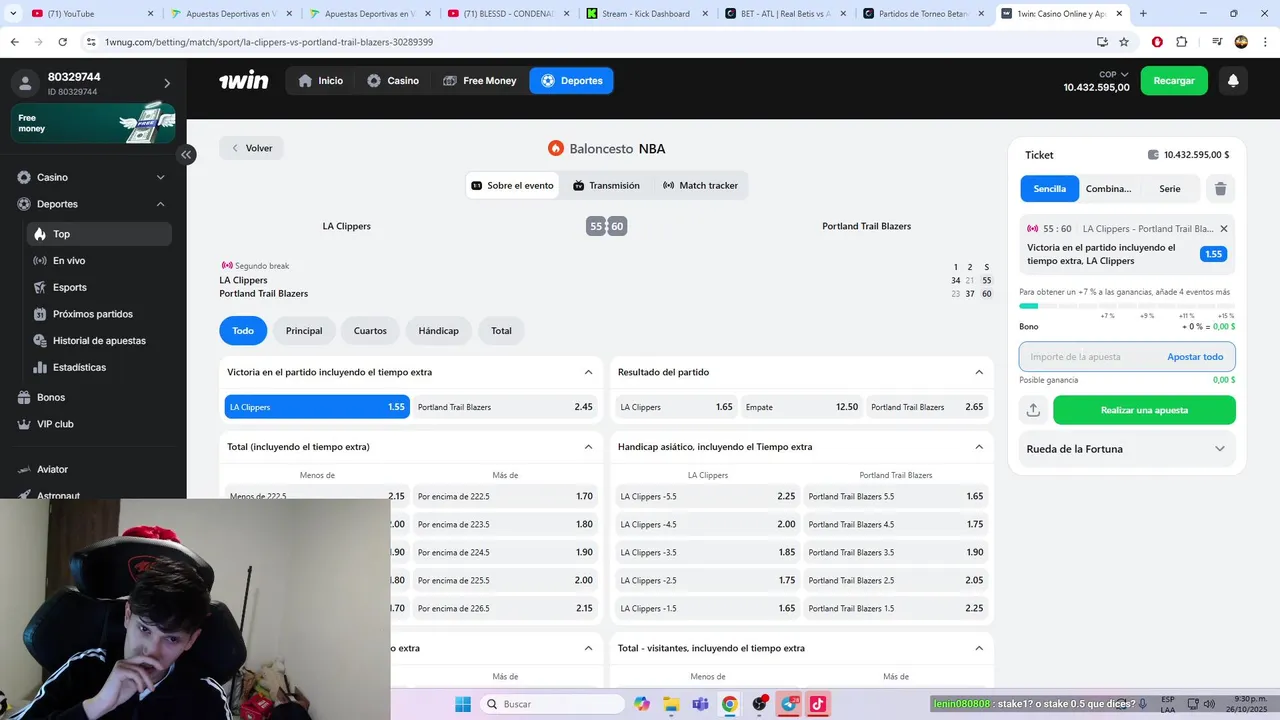Choose Combinada ticket type
The width and height of the screenshot is (1280, 720).
pyautogui.click(x=1108, y=188)
